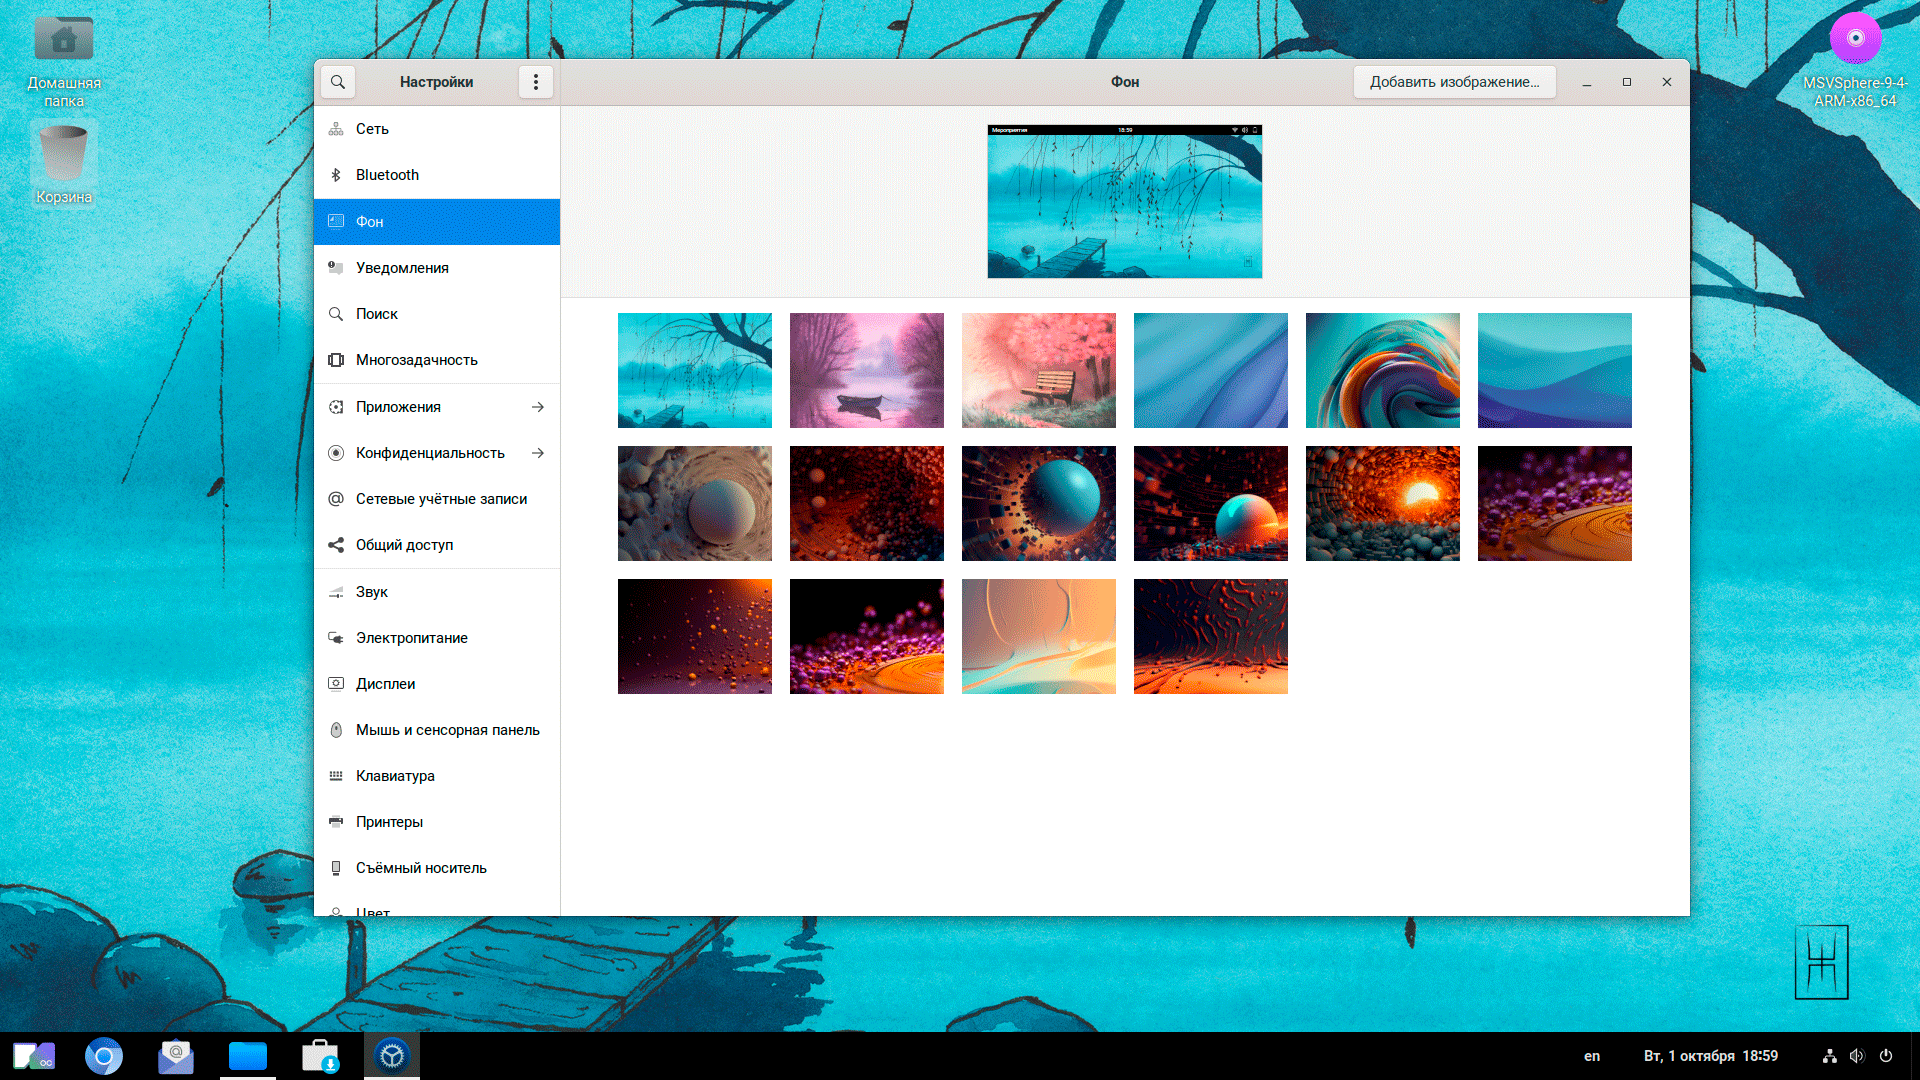Image resolution: width=1920 pixels, height=1080 pixels.
Task: Open Общий доступ sharing settings
Action: click(404, 545)
